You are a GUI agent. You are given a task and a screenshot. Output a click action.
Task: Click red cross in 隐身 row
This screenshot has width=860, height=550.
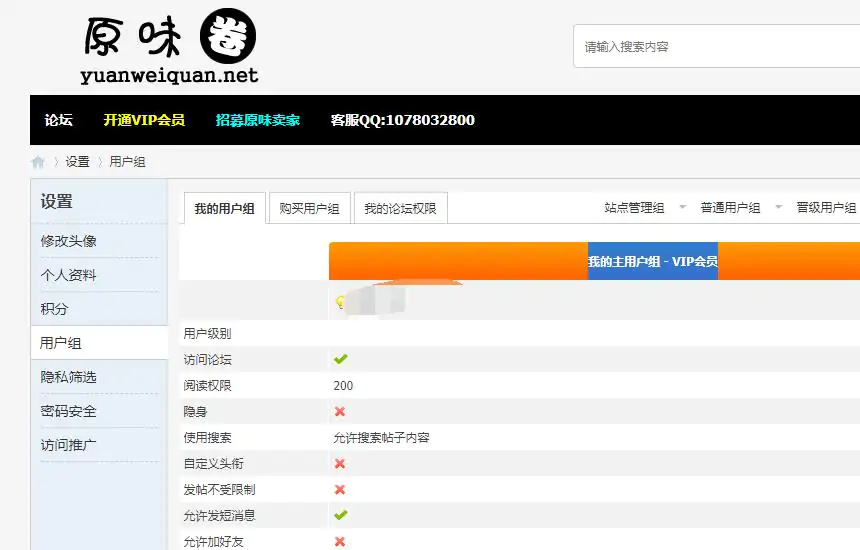[x=340, y=411]
